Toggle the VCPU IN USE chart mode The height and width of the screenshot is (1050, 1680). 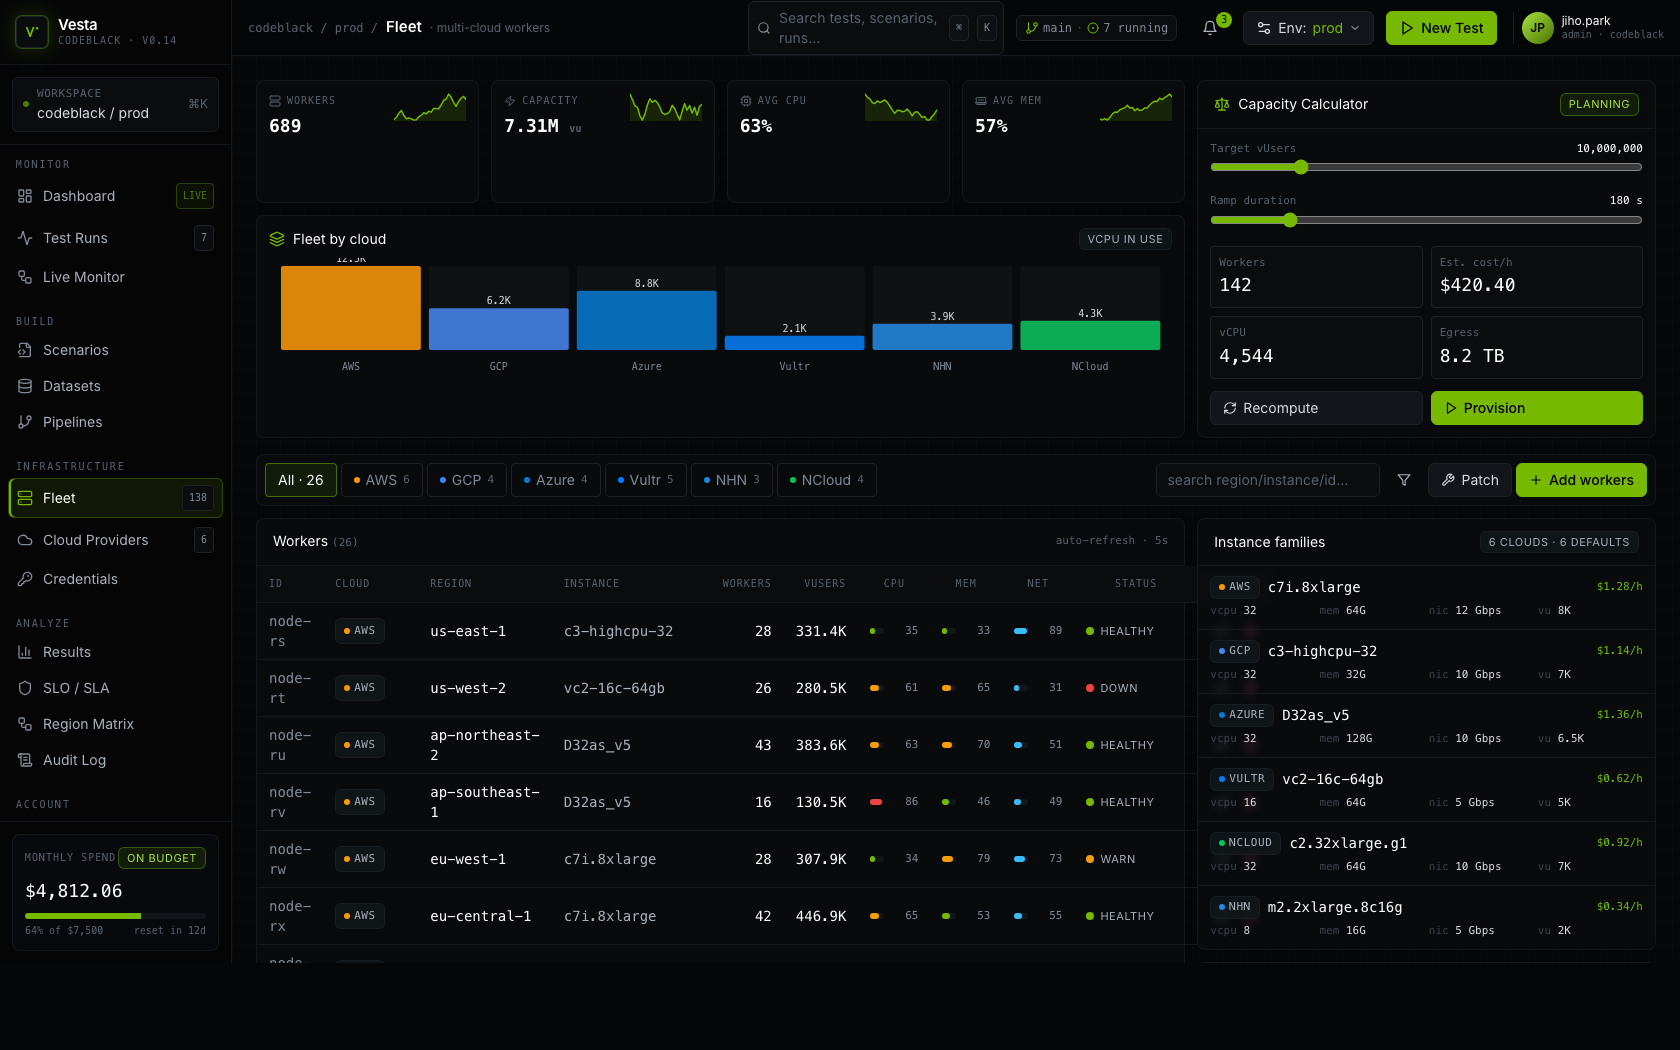click(1124, 239)
